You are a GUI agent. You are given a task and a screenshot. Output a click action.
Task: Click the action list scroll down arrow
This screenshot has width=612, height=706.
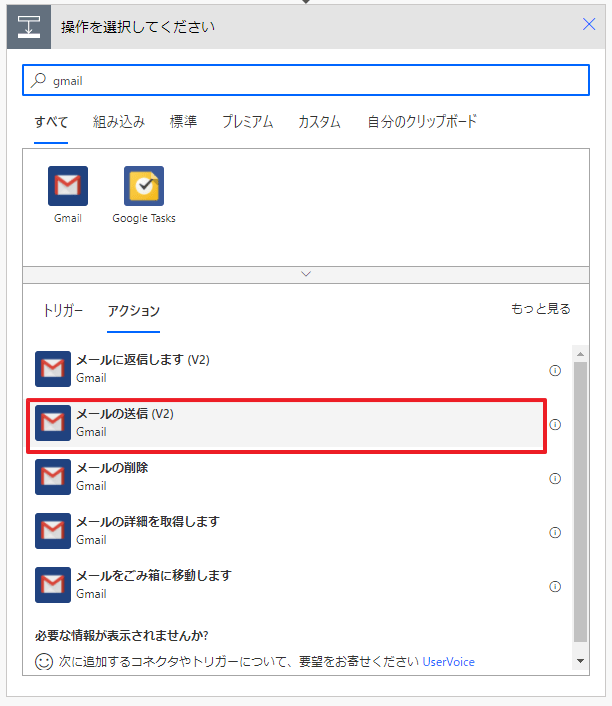coord(580,661)
